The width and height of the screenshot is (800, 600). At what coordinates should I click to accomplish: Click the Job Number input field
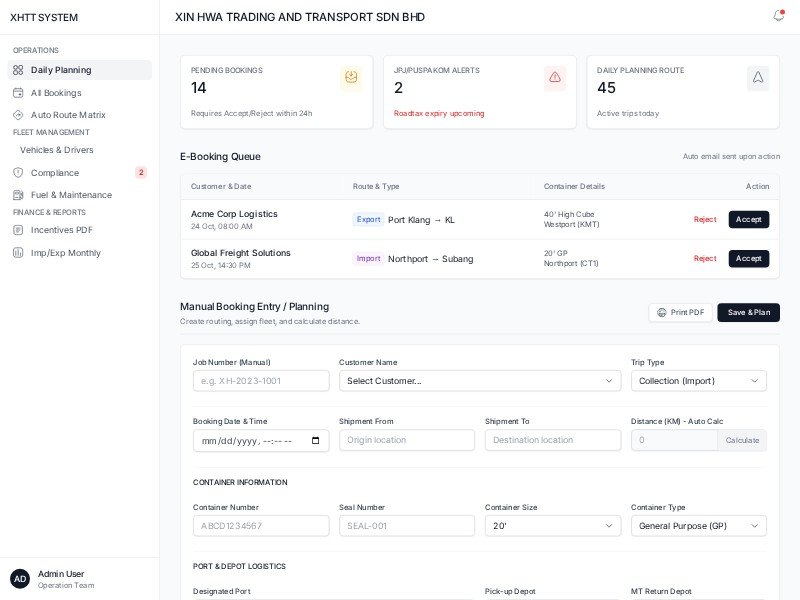[x=261, y=381]
